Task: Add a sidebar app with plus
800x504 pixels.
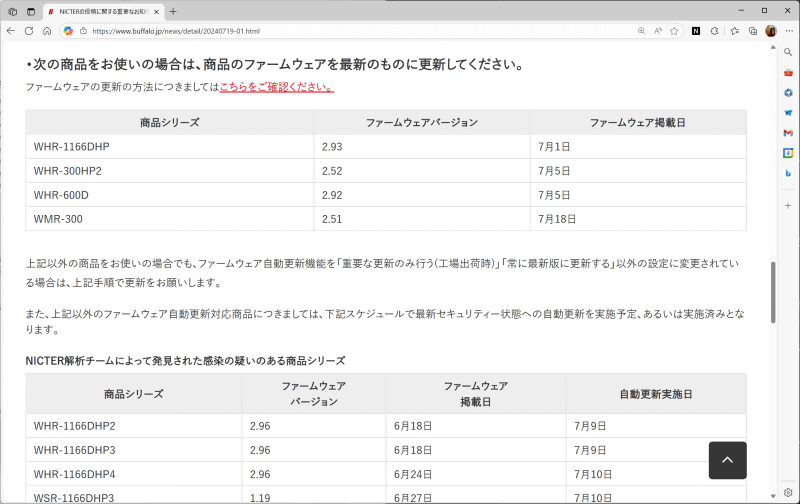Action: coord(788,206)
